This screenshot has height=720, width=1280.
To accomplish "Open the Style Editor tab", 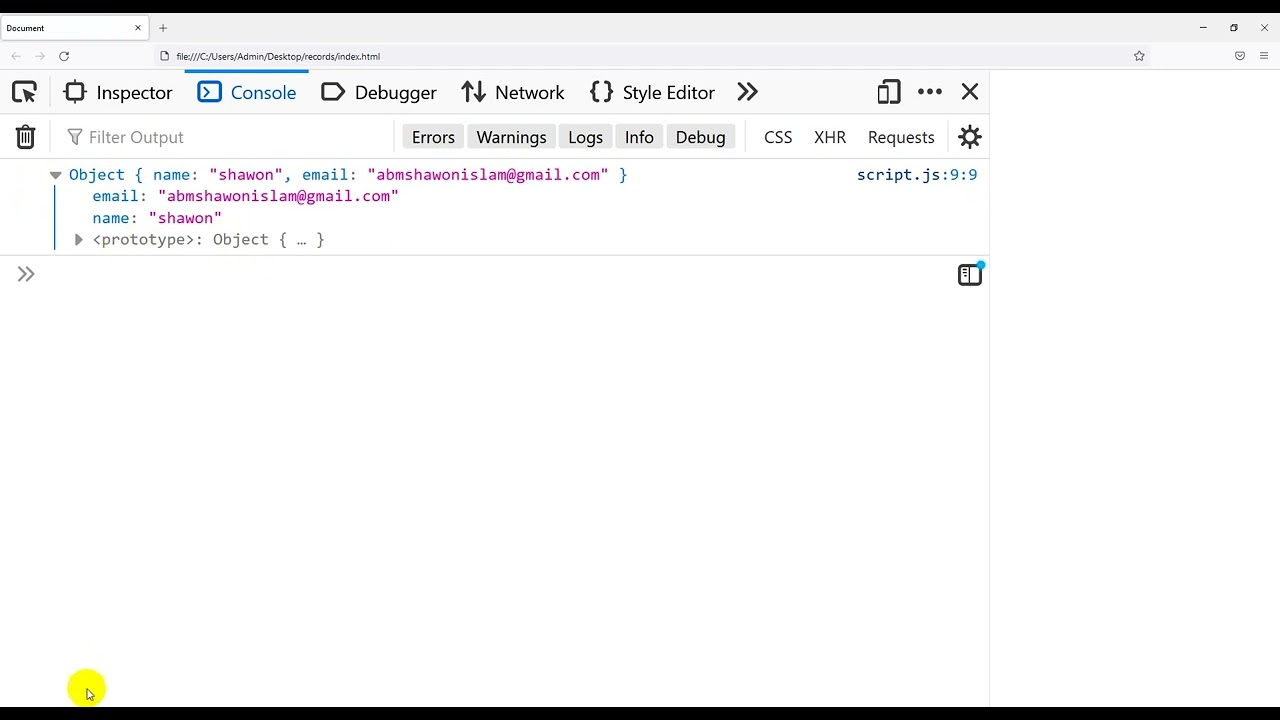I will pyautogui.click(x=653, y=92).
